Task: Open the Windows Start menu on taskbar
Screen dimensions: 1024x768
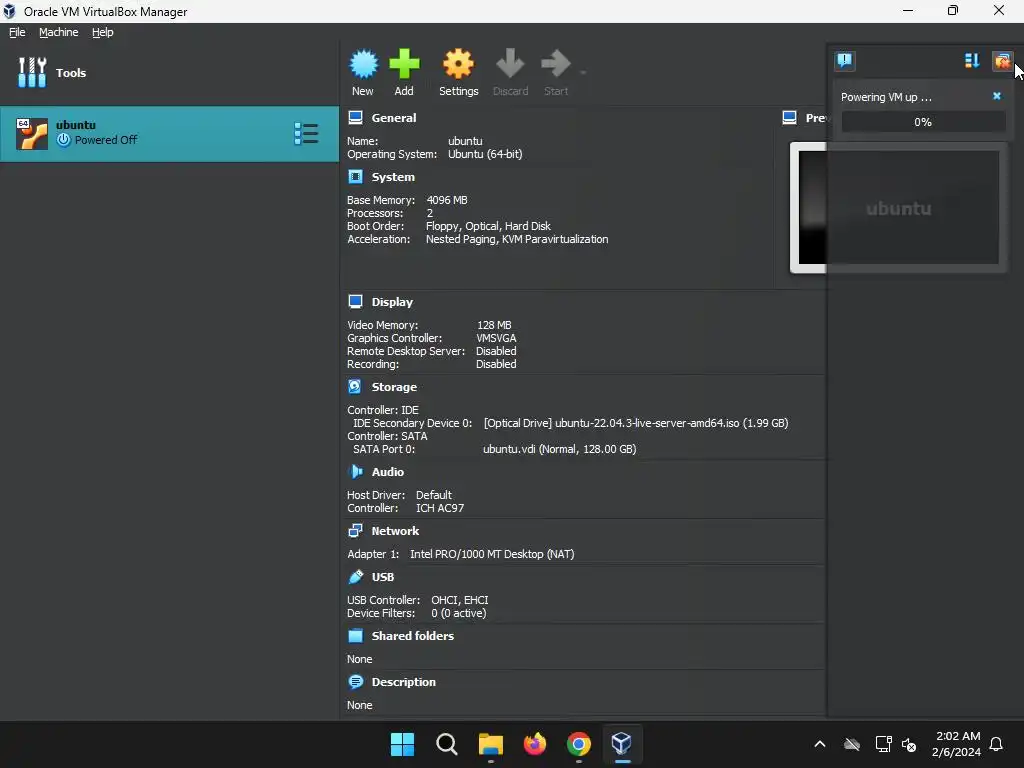Action: 402,744
